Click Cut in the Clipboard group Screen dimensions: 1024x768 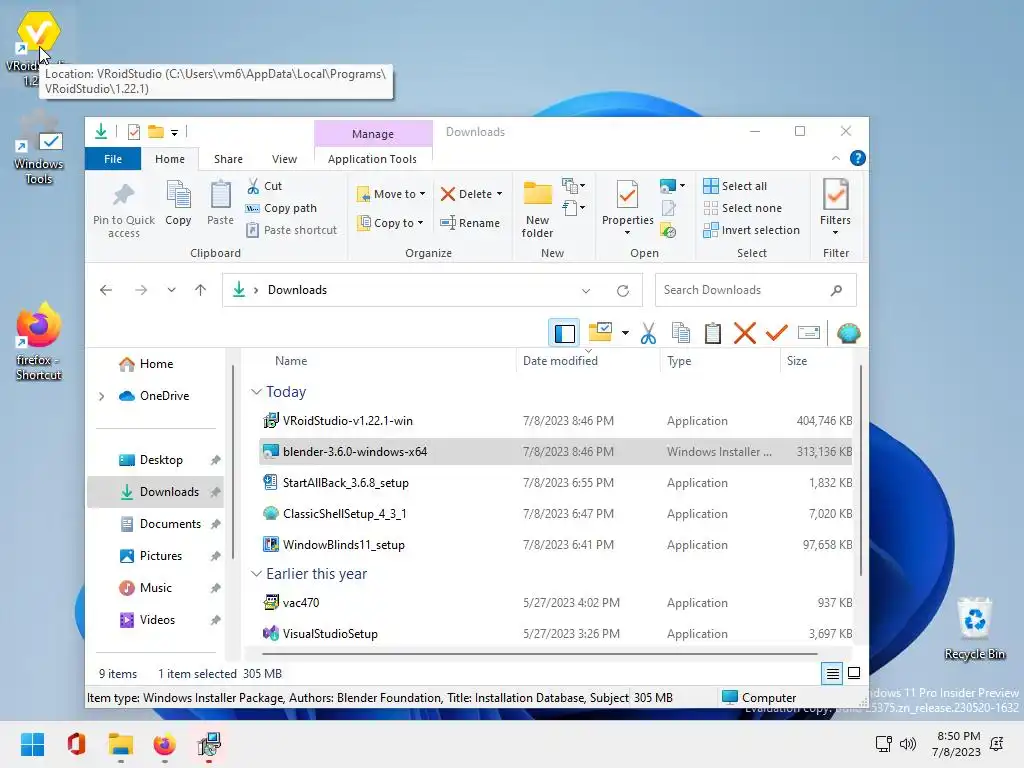coord(264,186)
